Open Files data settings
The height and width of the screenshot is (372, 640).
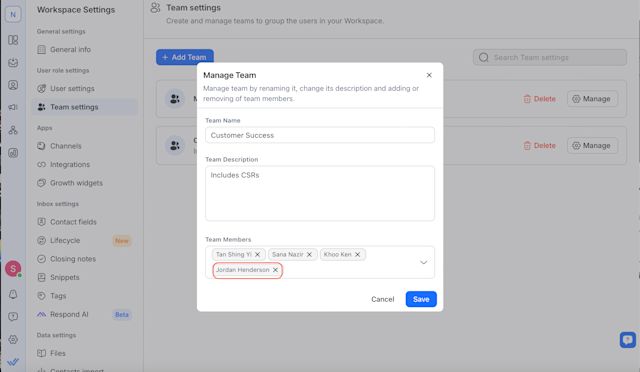click(x=85, y=353)
